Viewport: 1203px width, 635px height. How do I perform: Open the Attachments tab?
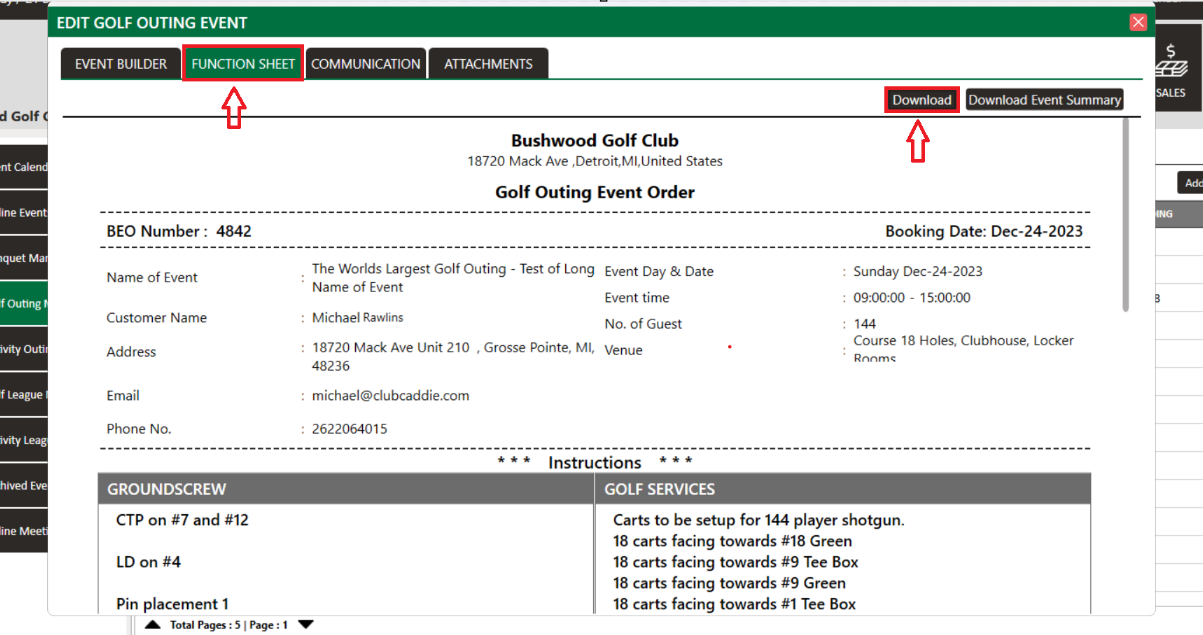[x=488, y=64]
